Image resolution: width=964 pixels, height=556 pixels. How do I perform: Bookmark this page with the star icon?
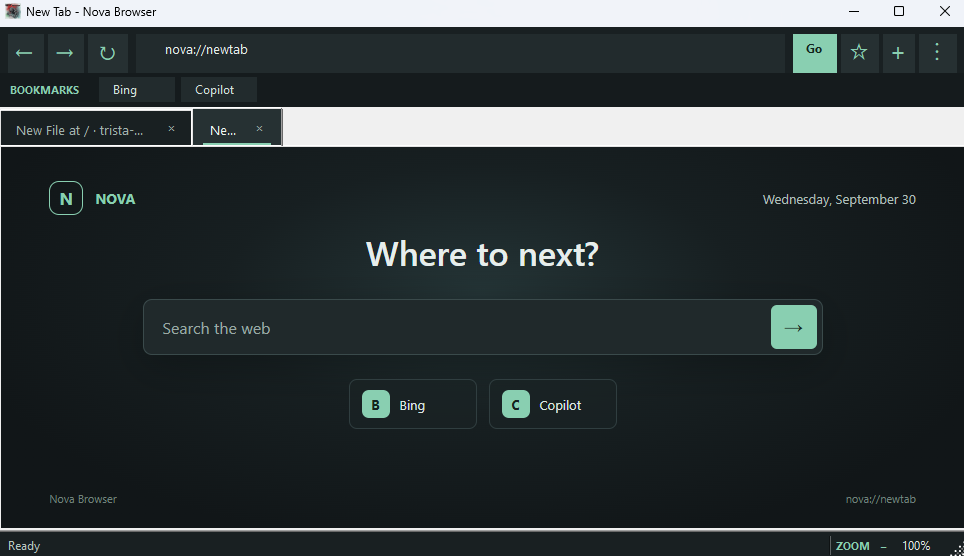pos(859,54)
